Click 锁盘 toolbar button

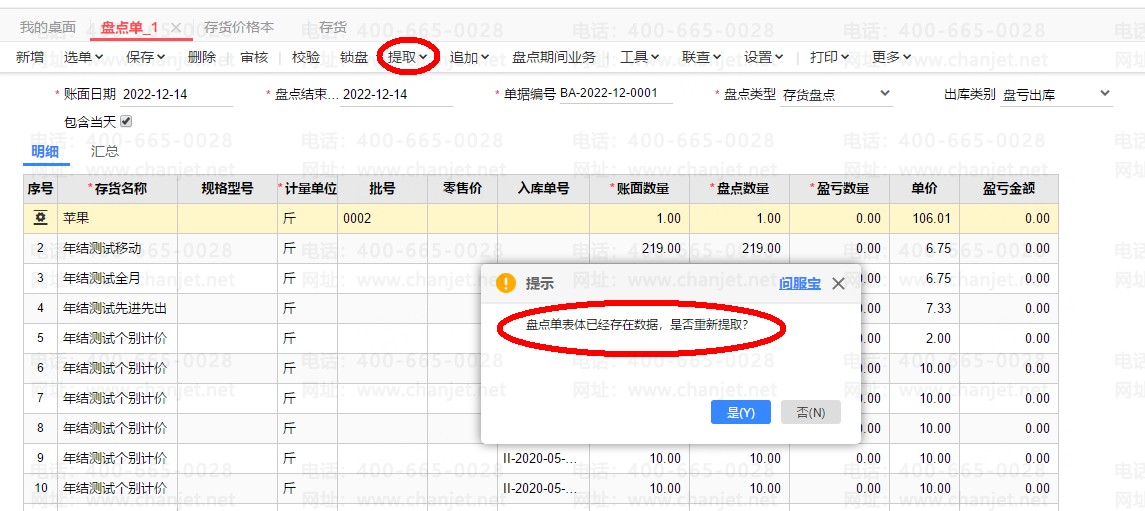(x=354, y=57)
